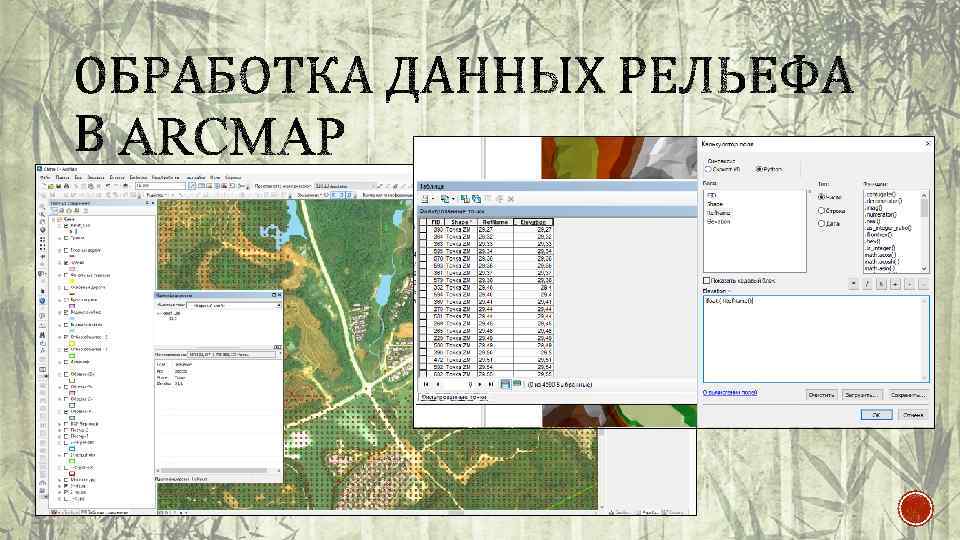Open Table Options dropdown arrow
The width and height of the screenshot is (960, 540).
433,200
